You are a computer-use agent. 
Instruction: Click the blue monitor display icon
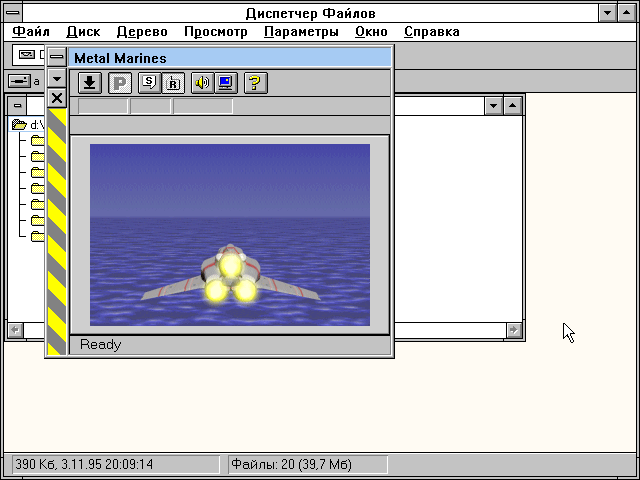click(226, 83)
